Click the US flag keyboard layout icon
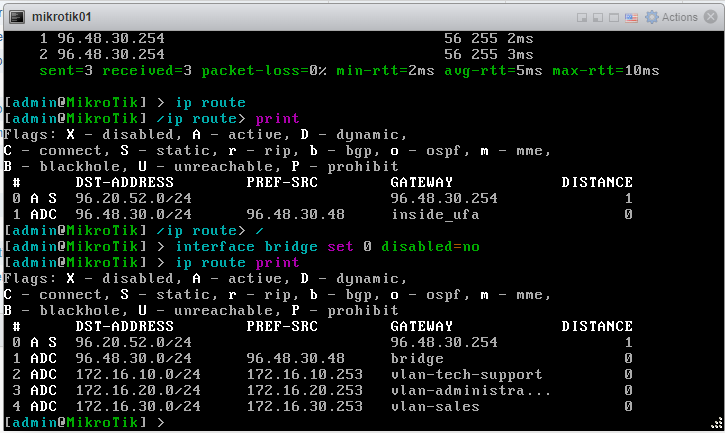Image resolution: width=725 pixels, height=433 pixels. click(x=631, y=18)
